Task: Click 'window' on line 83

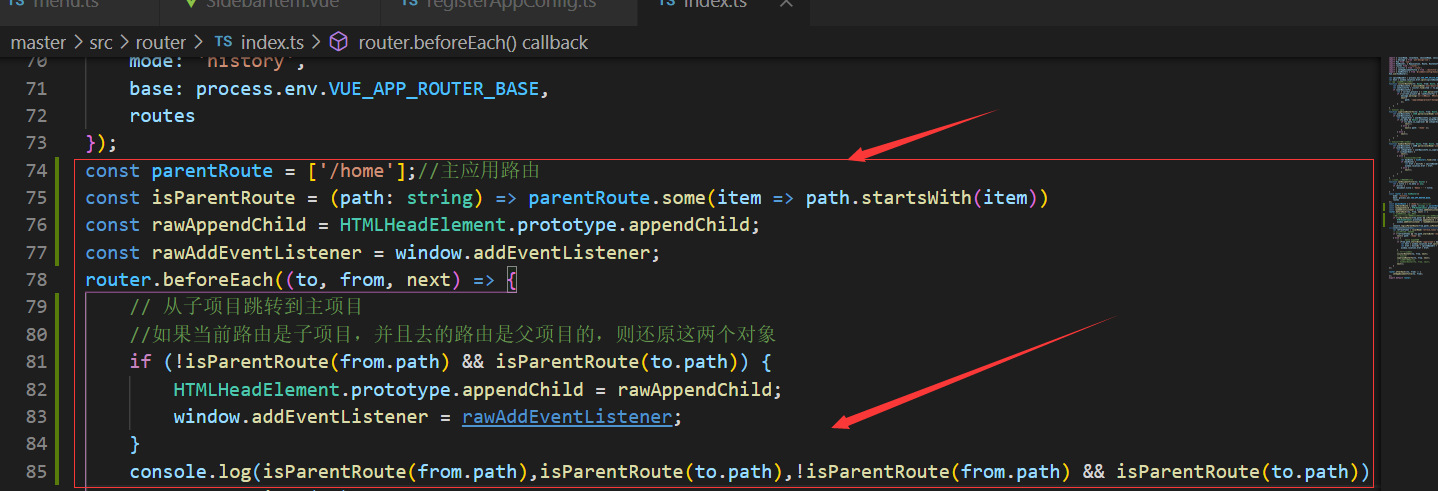Action: [206, 416]
